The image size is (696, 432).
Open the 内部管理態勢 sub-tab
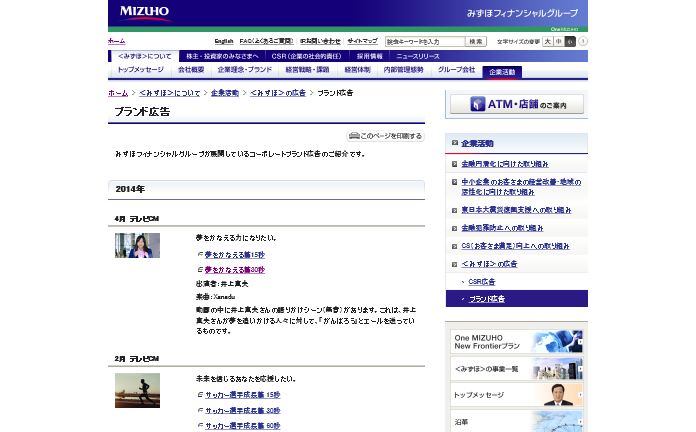403,70
